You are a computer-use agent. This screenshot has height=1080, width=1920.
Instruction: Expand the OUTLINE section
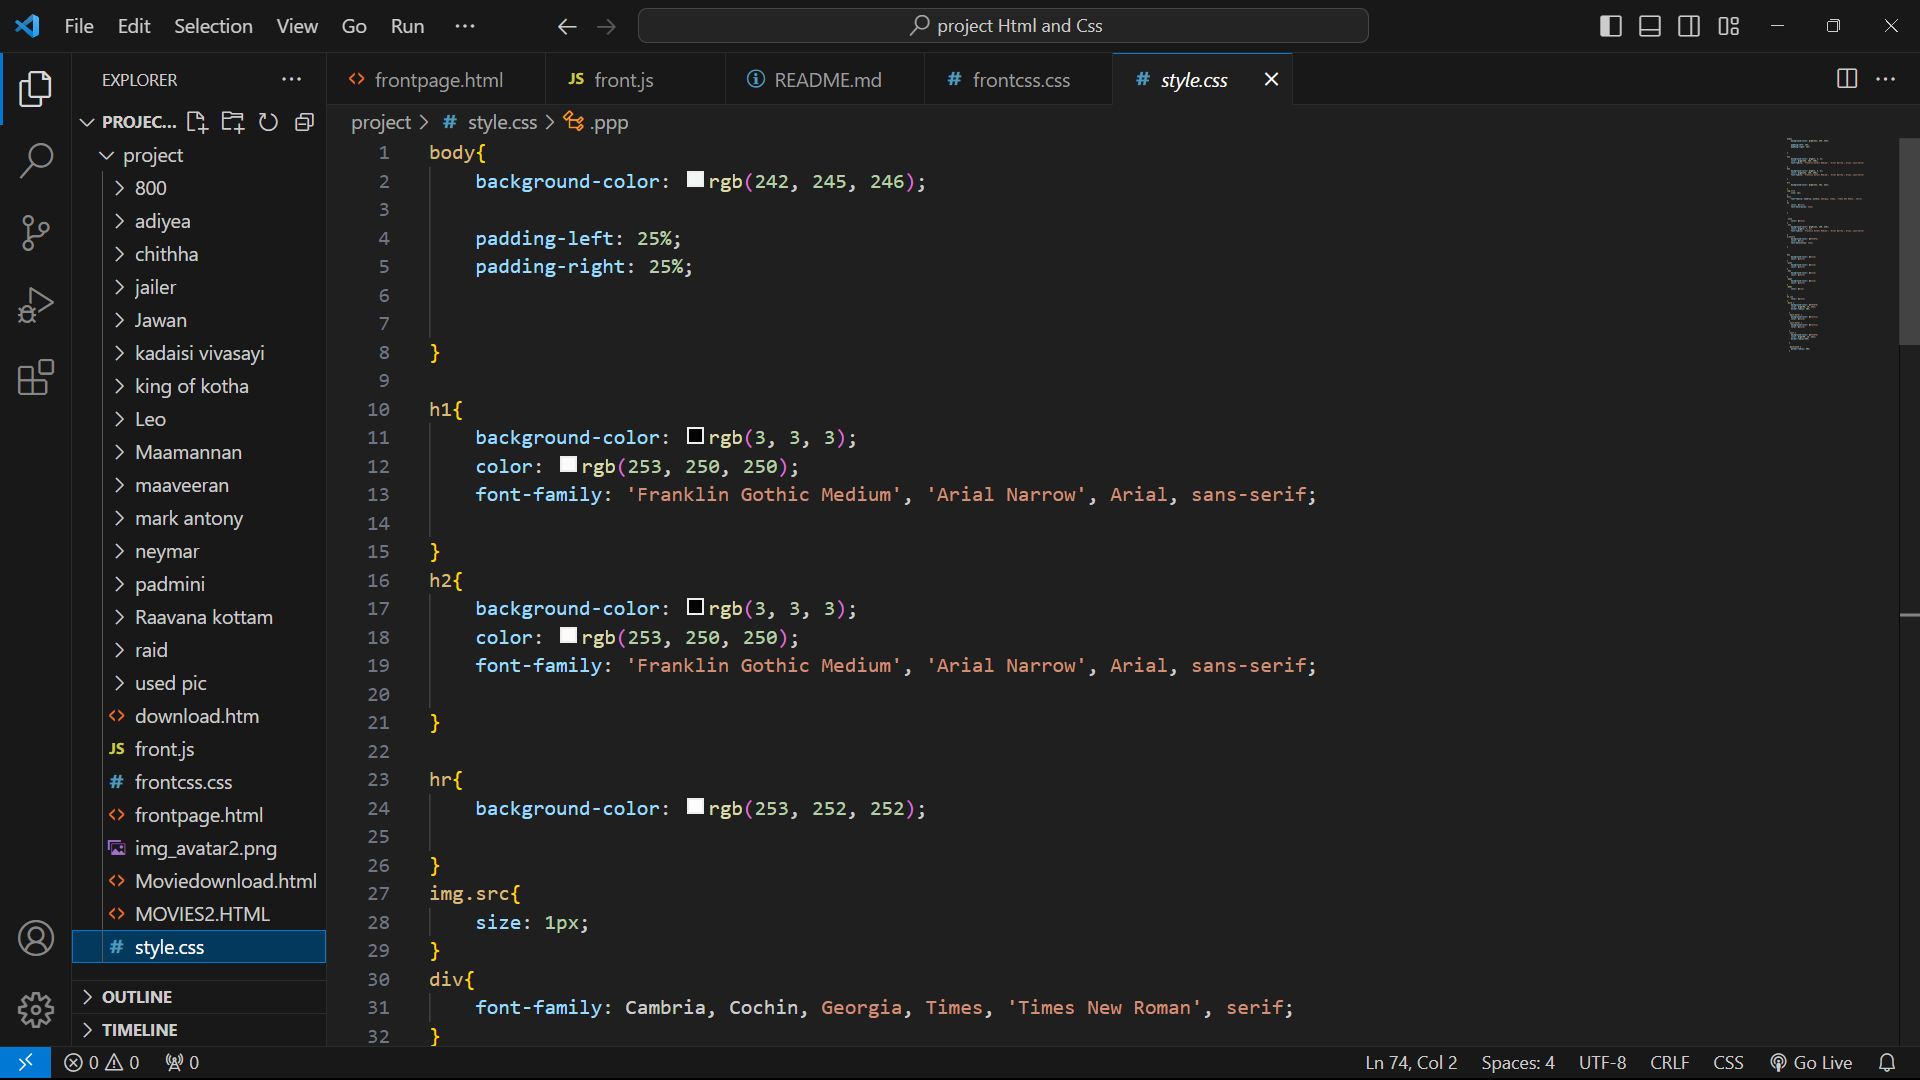point(137,997)
